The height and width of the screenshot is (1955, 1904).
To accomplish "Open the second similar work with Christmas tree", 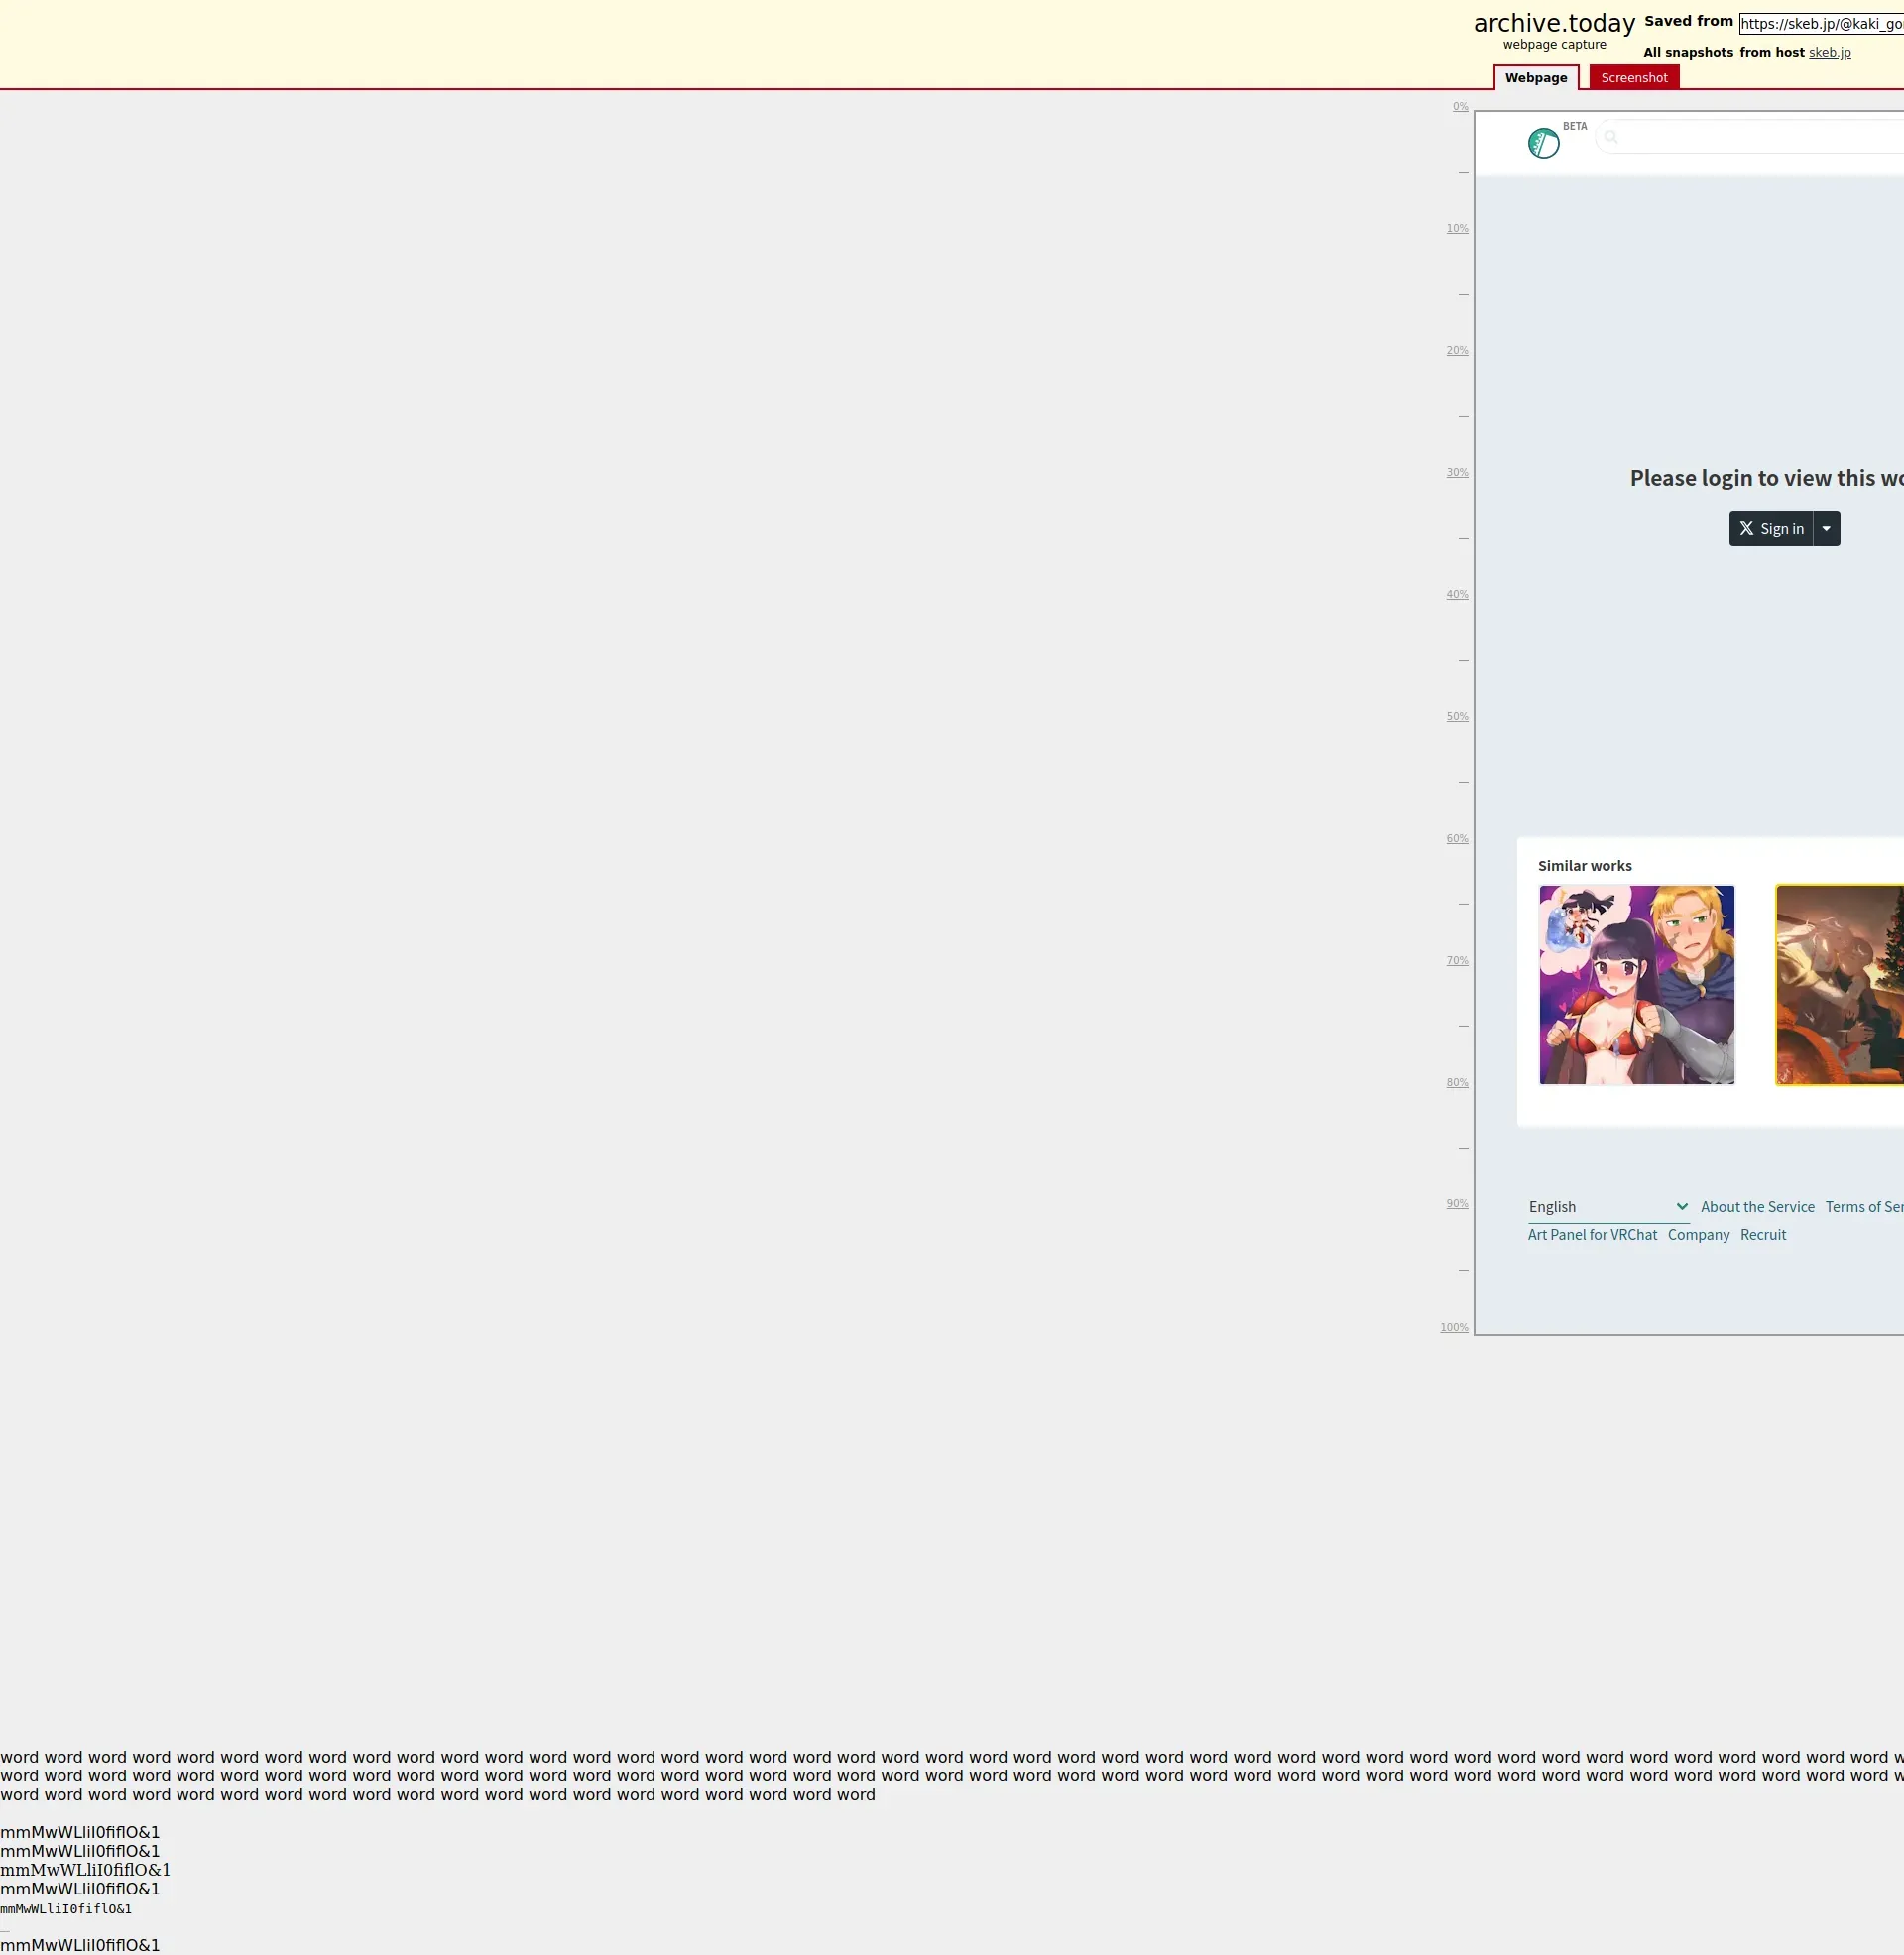I will [1840, 984].
